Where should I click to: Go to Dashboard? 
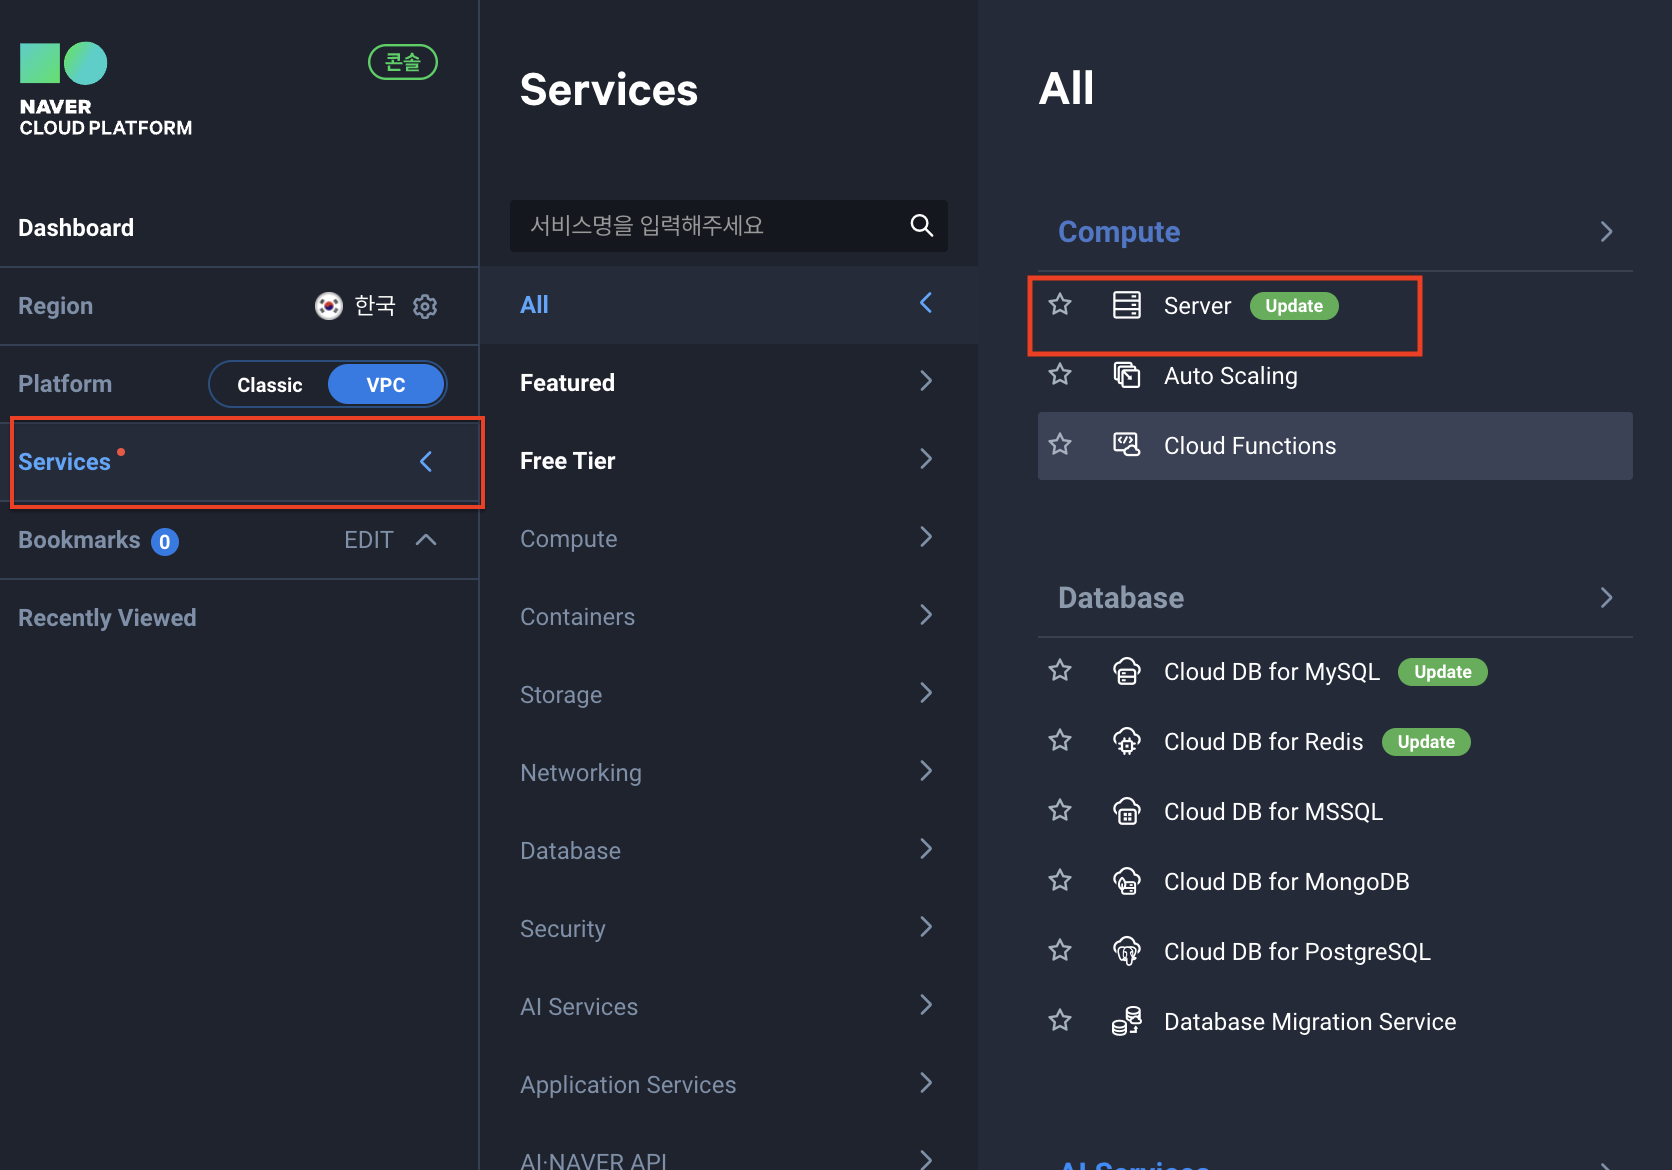(76, 228)
